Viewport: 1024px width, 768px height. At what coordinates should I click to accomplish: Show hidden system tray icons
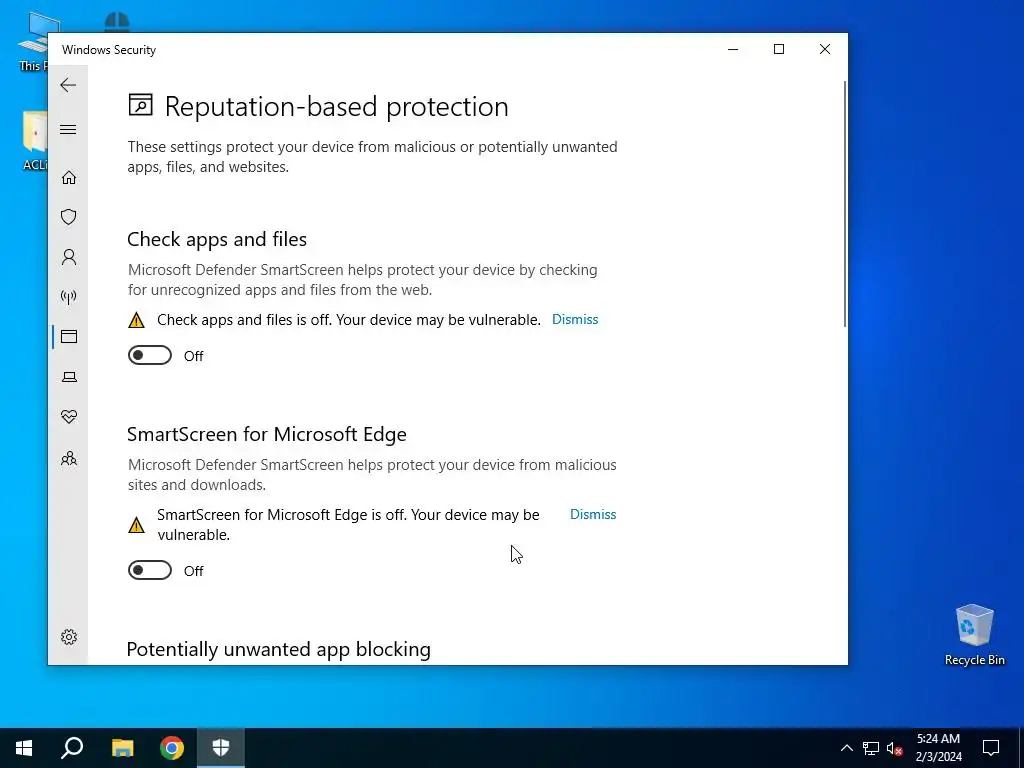[x=846, y=748]
